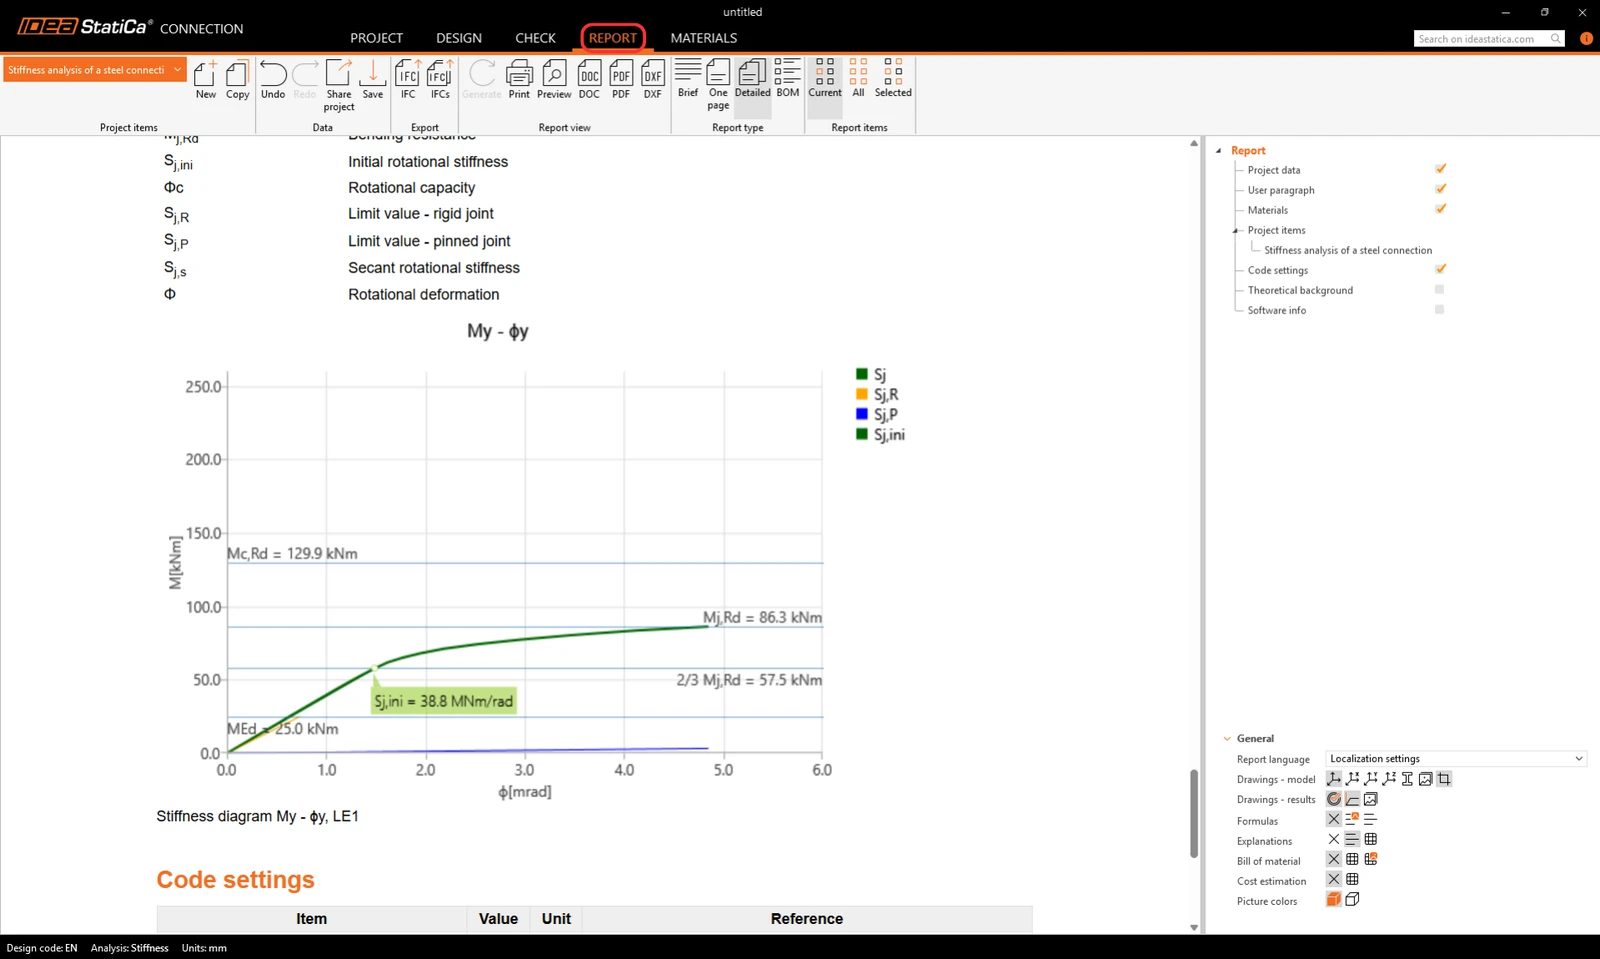Viewport: 1600px width, 959px height.
Task: Export the single IFC file
Action: point(408,80)
